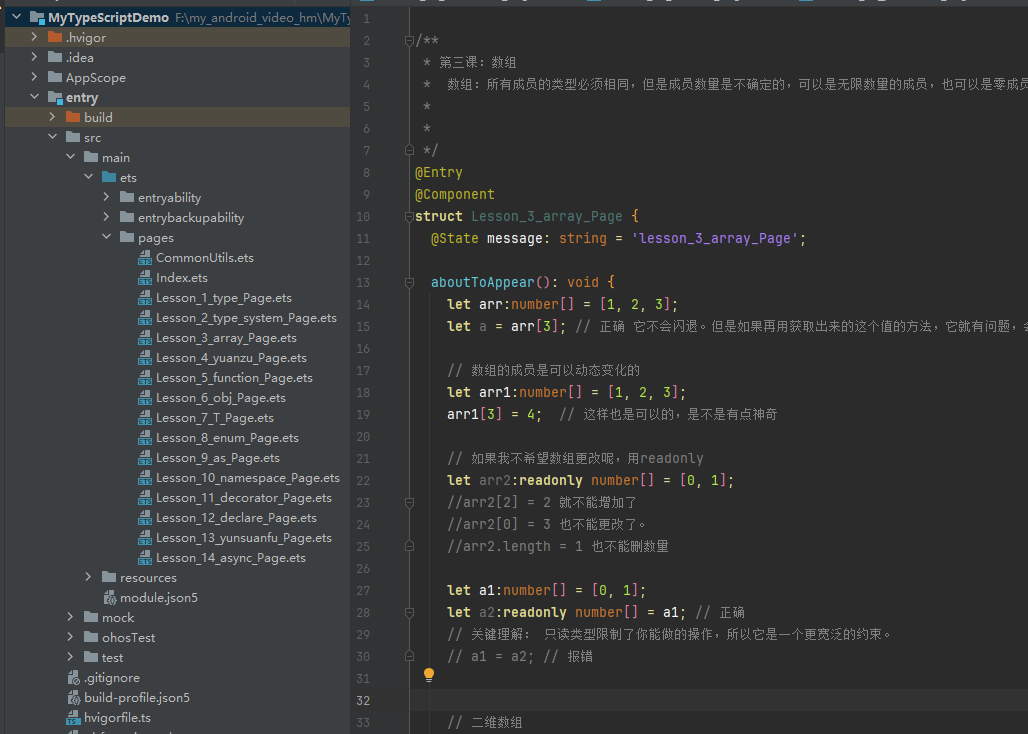
Task: Click the @State decorator on line 11
Action: [454, 239]
